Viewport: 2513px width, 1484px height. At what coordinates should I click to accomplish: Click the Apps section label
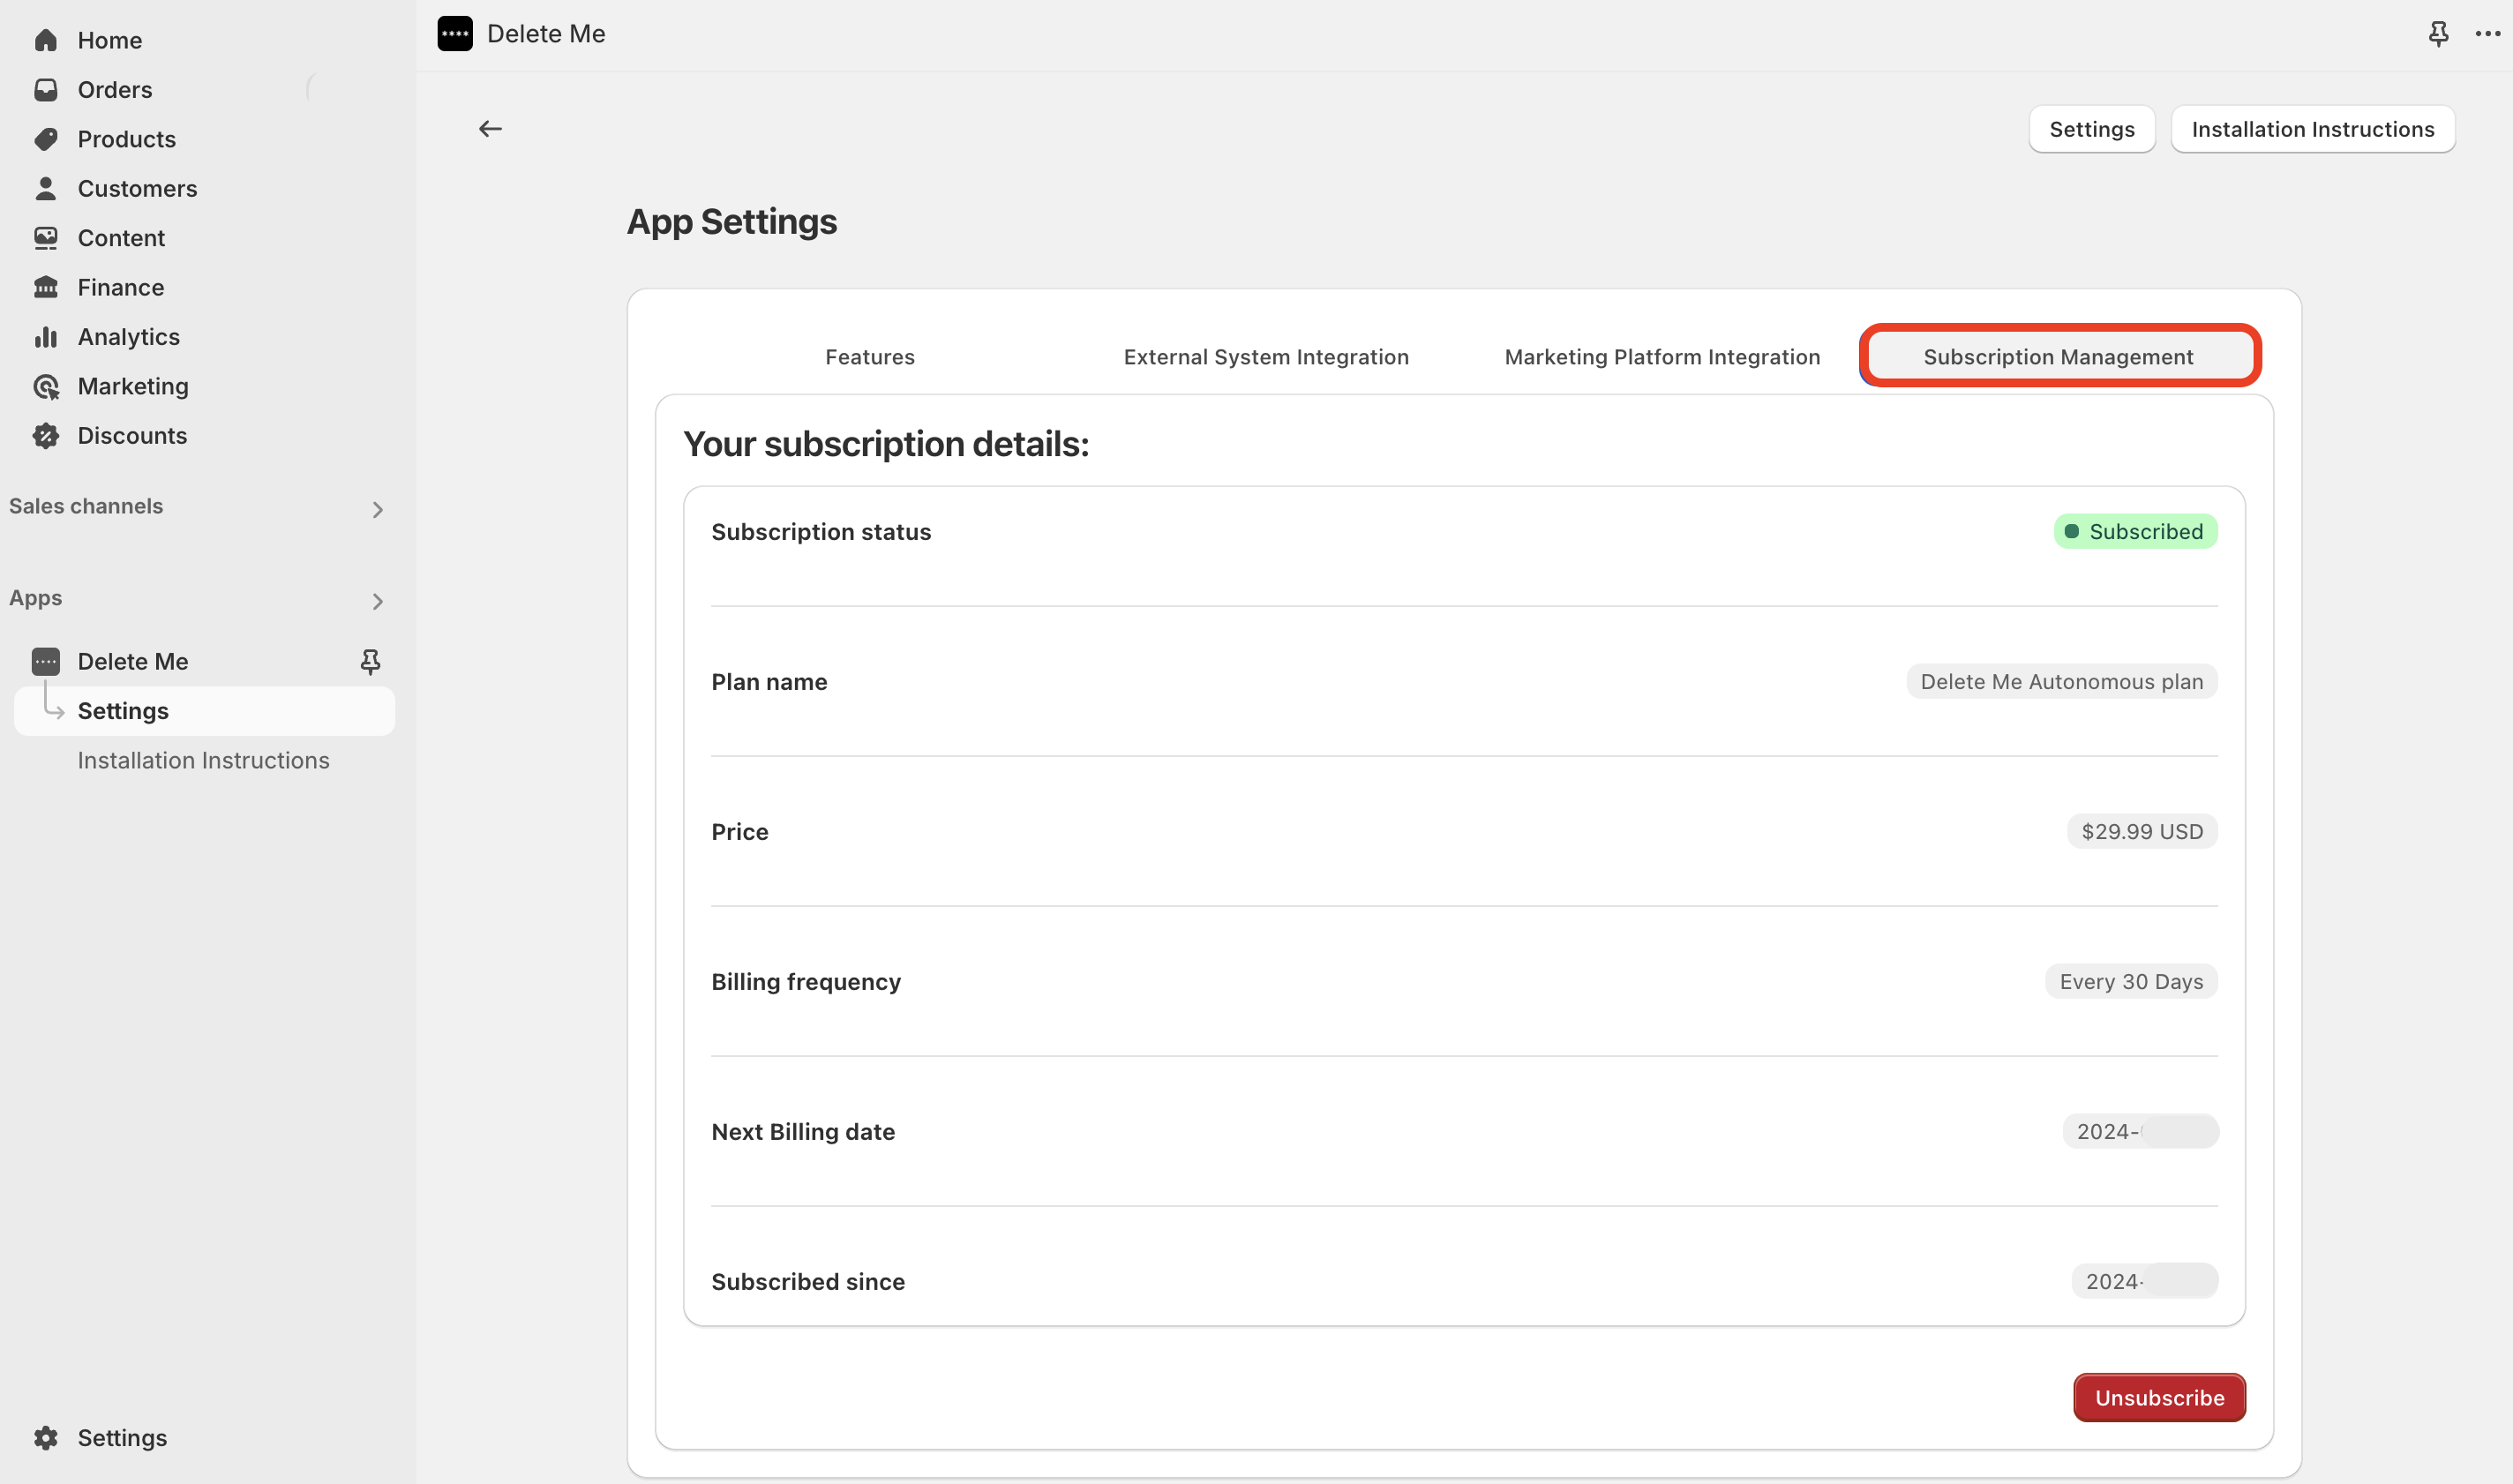point(36,598)
